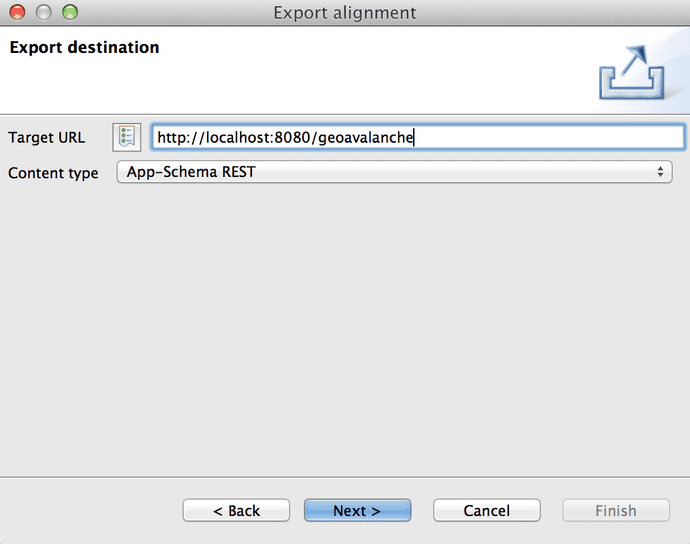This screenshot has height=544, width=690.
Task: Open the Content type dropdown
Action: 394,172
